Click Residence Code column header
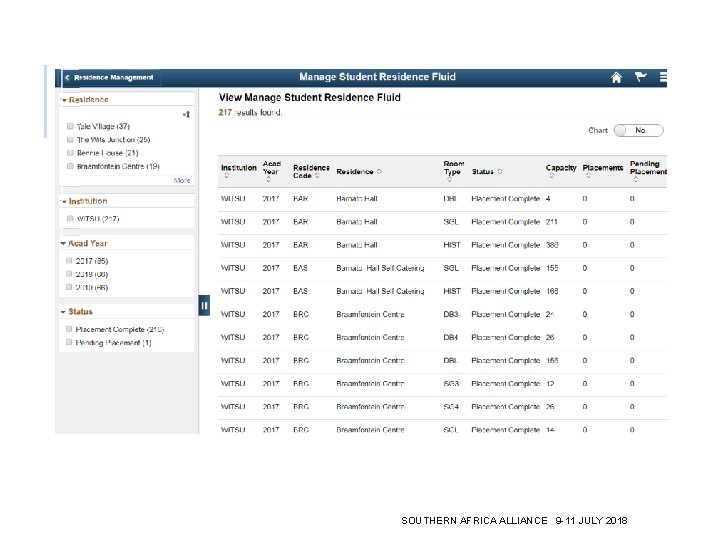The width and height of the screenshot is (720, 540). [x=311, y=171]
